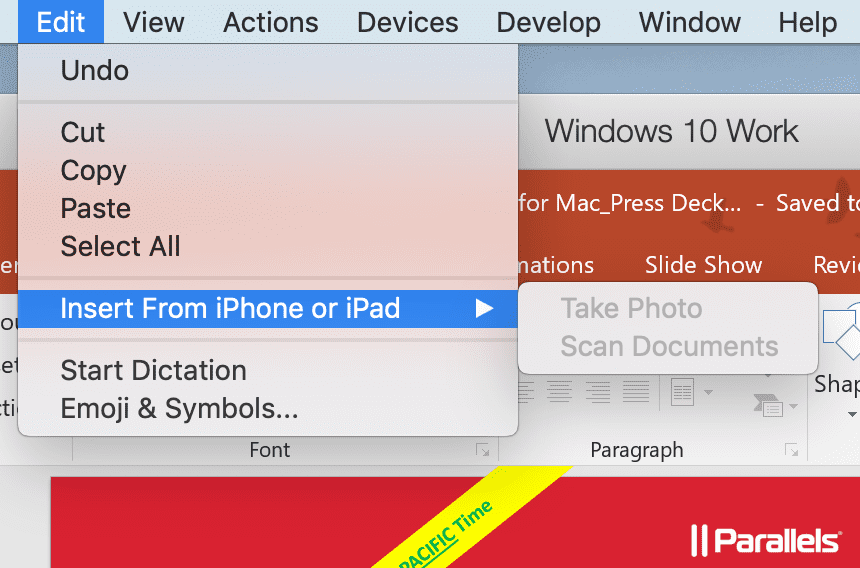Image resolution: width=860 pixels, height=568 pixels.
Task: Open the Paragraph dialog launcher
Action: (x=791, y=450)
